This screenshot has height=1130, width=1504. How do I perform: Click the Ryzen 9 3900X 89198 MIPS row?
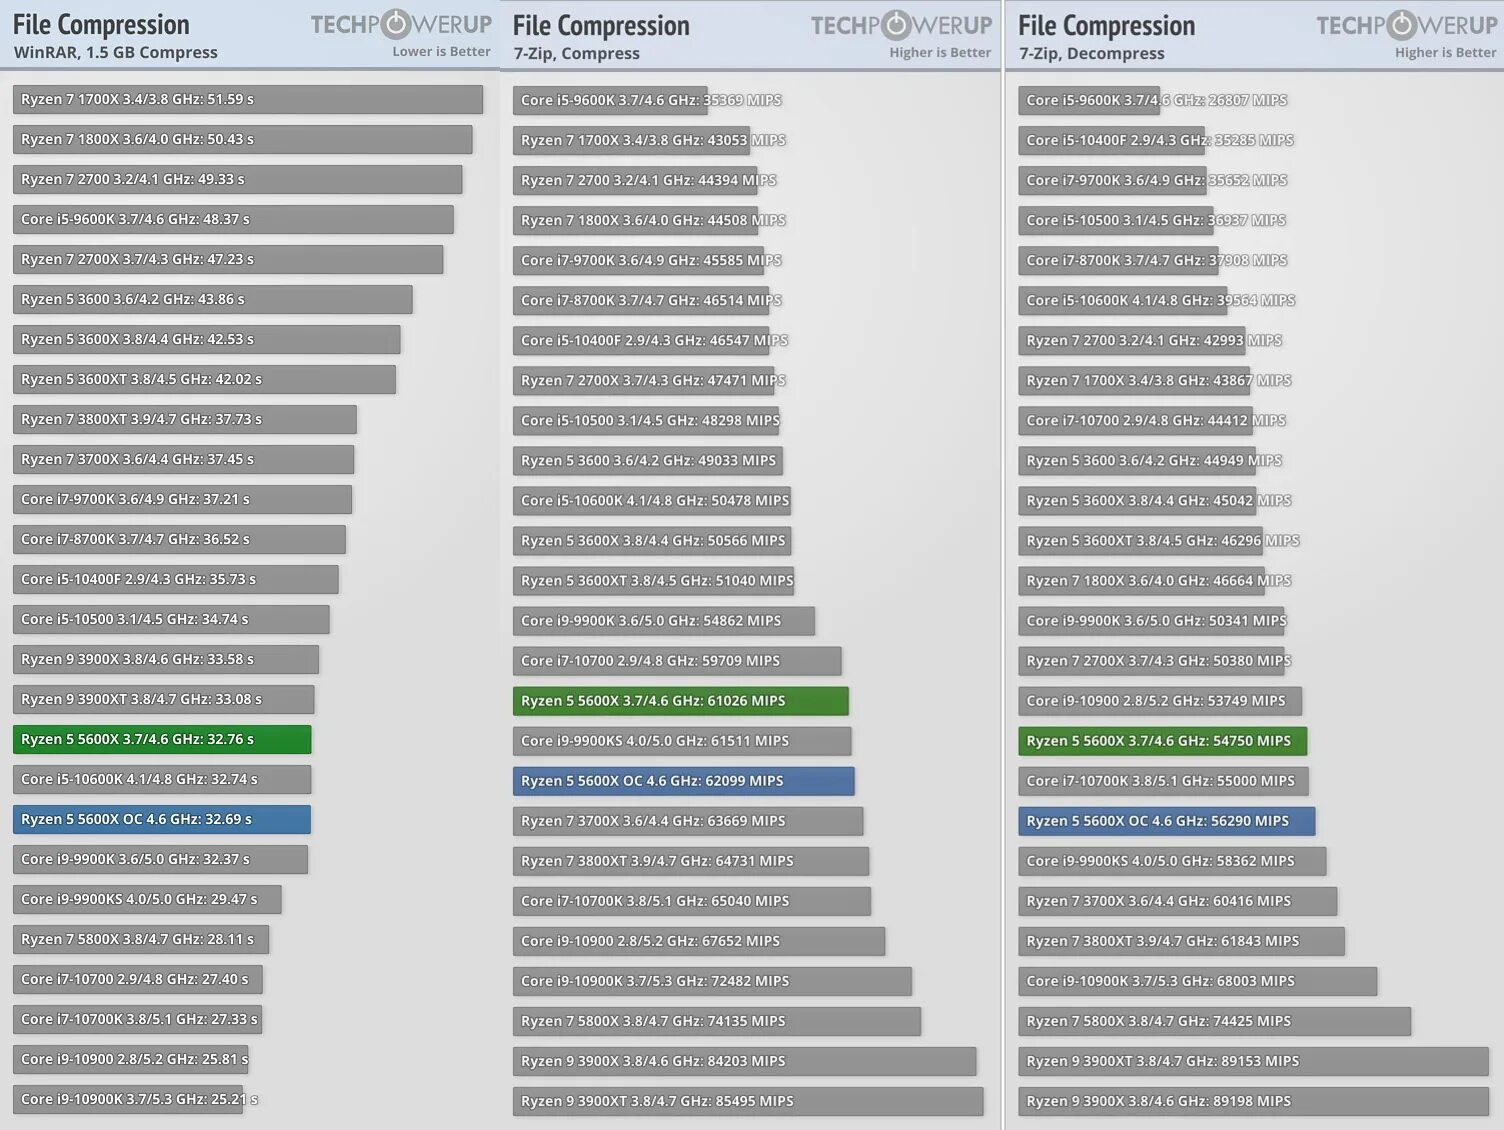pos(1254,1100)
